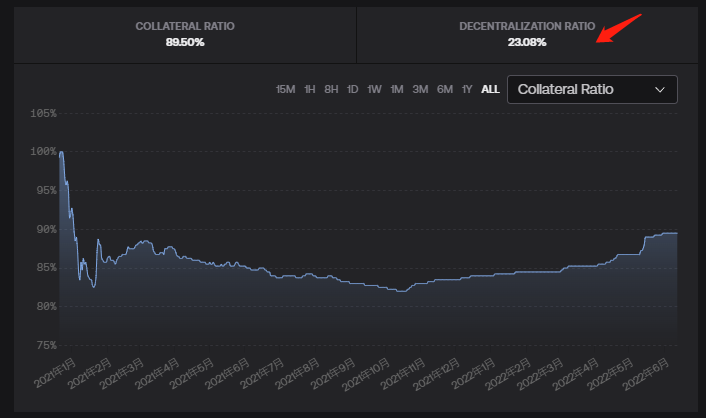Select the 15M time range
The width and height of the screenshot is (706, 418).
[285, 89]
